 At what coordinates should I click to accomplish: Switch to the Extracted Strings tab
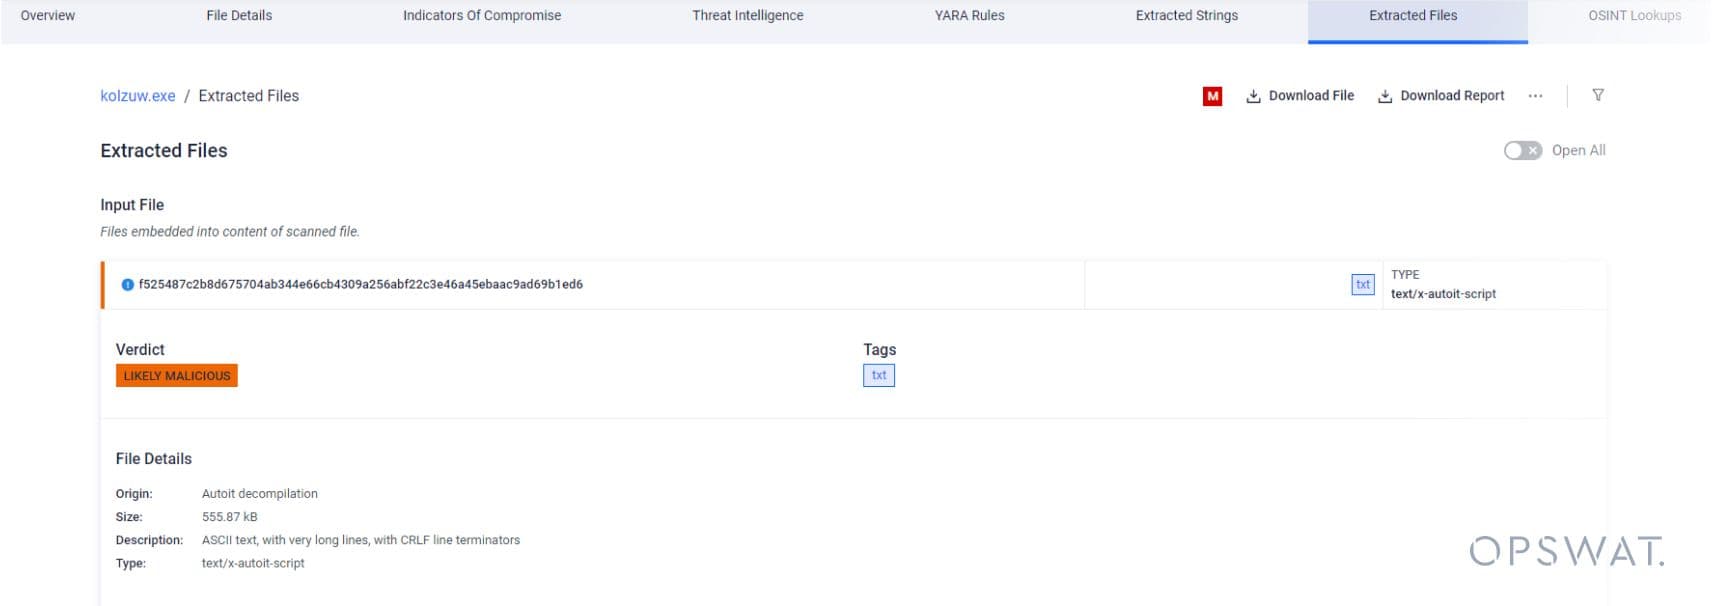coord(1187,16)
